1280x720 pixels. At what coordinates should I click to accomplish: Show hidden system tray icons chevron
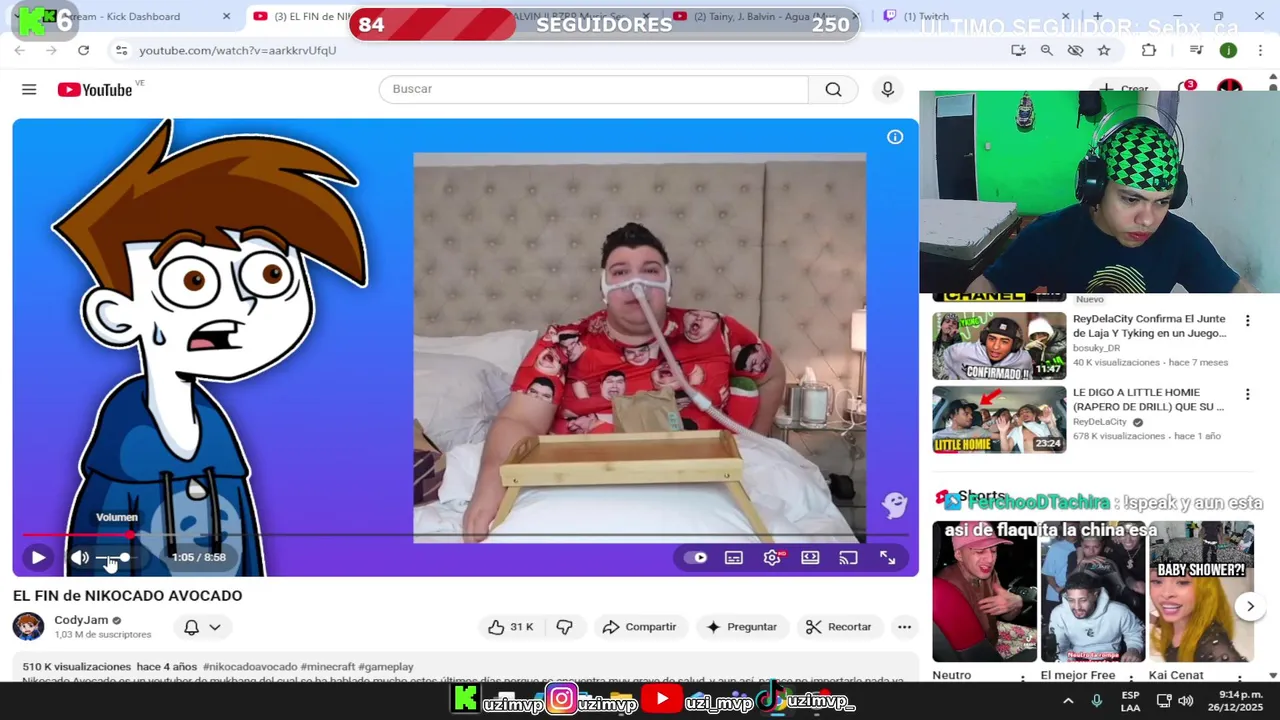(1068, 701)
